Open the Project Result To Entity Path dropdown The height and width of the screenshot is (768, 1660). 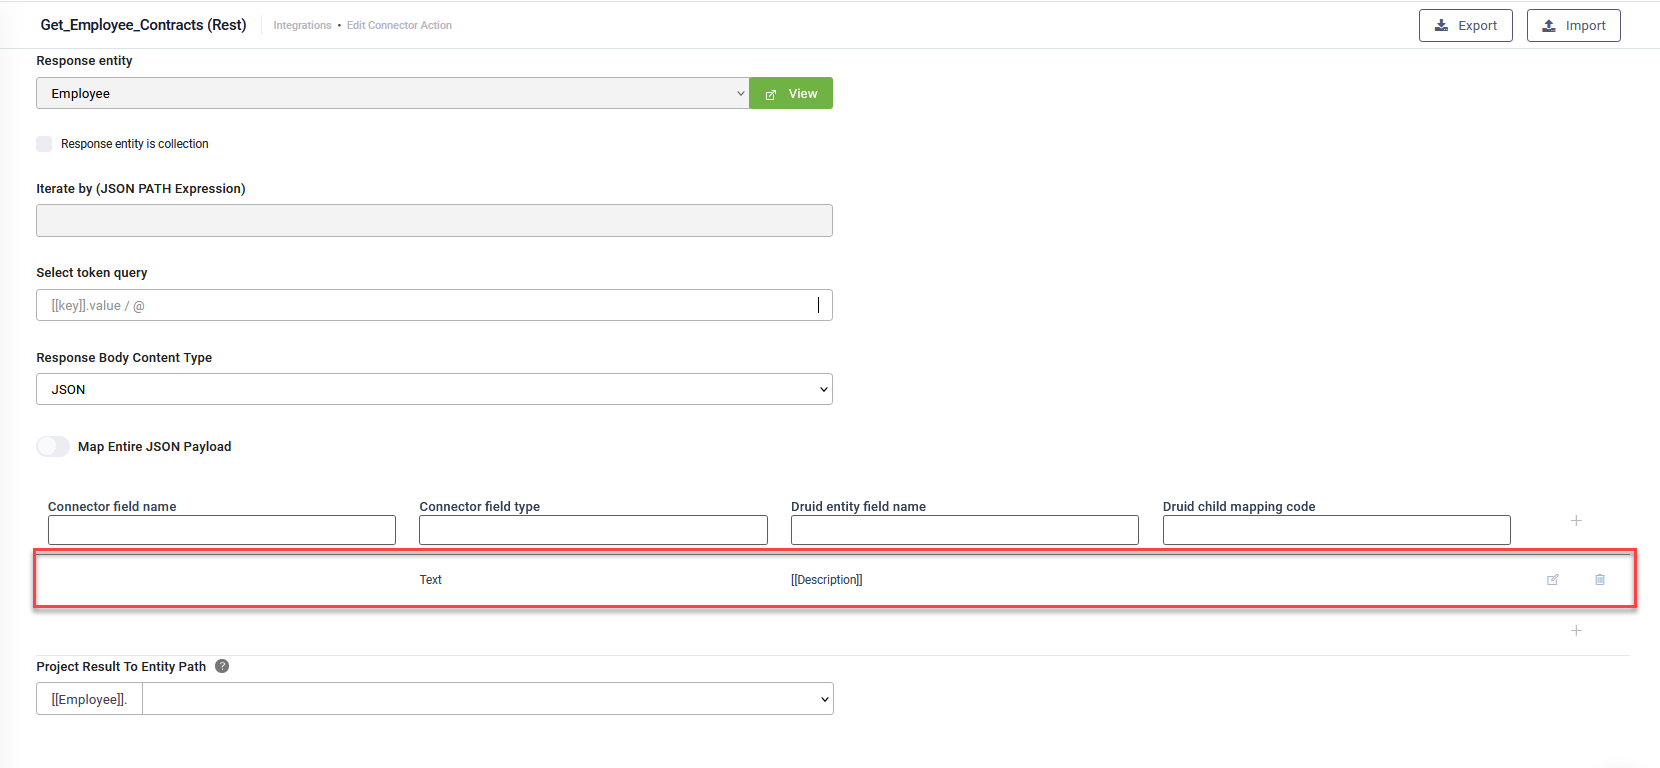click(x=487, y=699)
